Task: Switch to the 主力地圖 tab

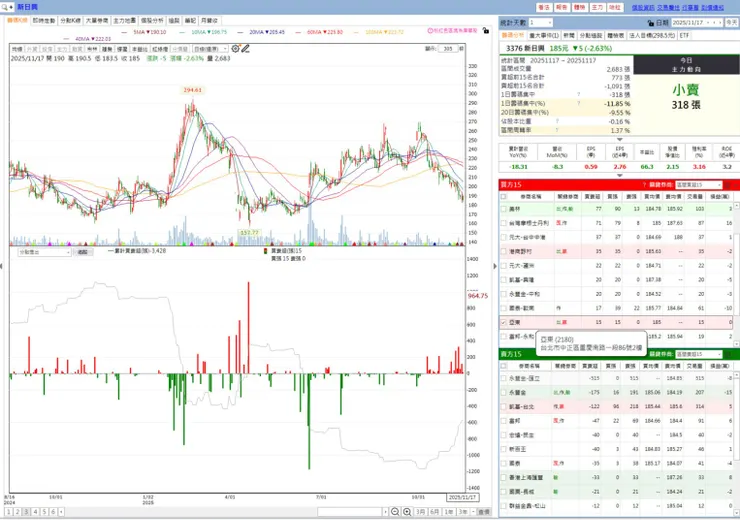Action: tap(124, 21)
